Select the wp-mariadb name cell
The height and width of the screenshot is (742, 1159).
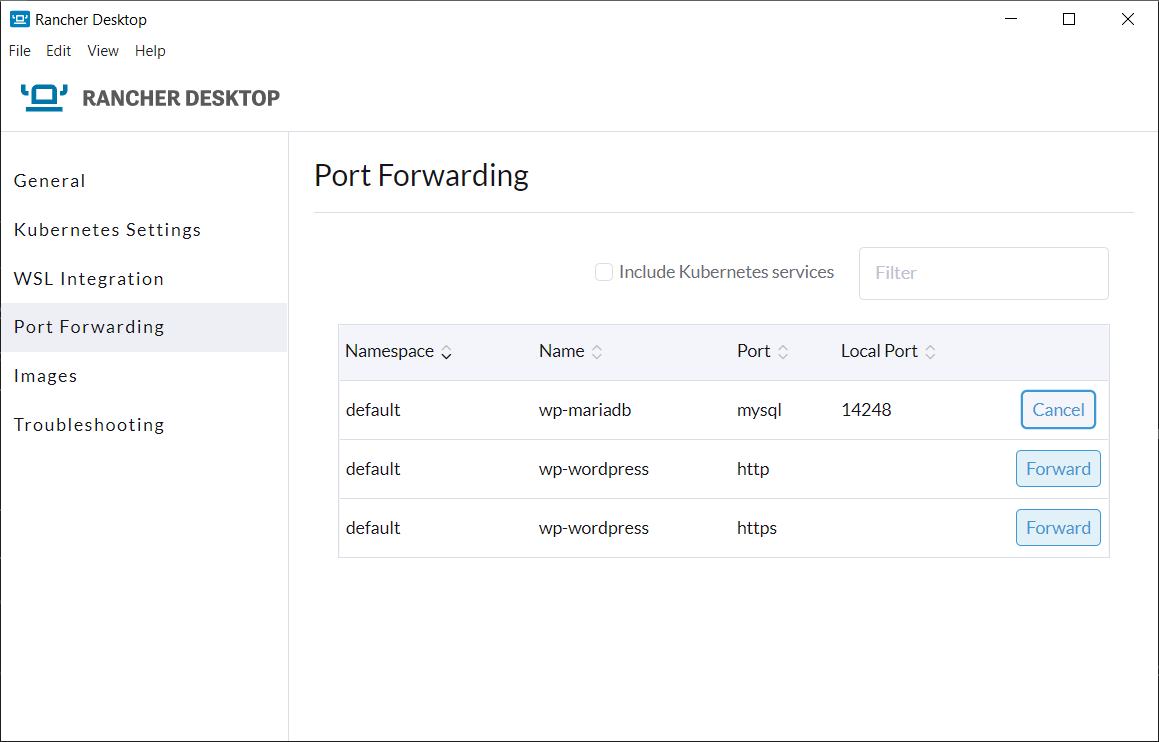585,410
